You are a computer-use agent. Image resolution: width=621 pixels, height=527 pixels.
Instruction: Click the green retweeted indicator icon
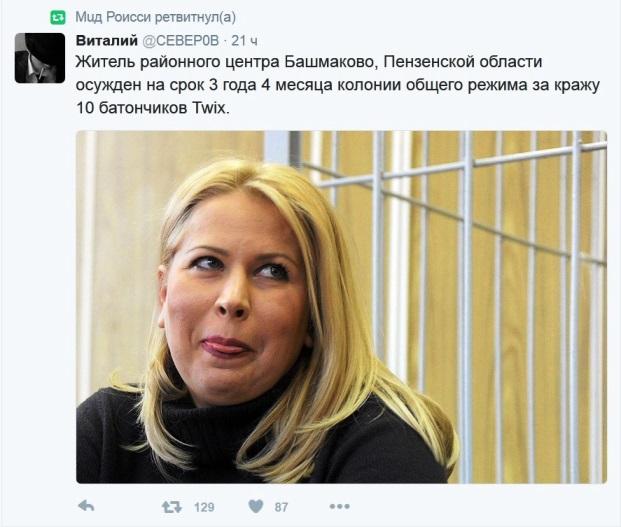[x=58, y=17]
